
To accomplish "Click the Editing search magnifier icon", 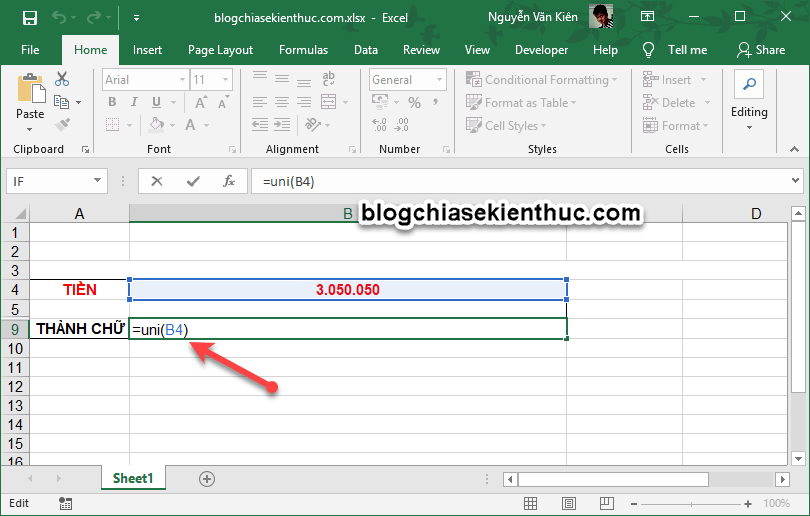I will (x=749, y=84).
